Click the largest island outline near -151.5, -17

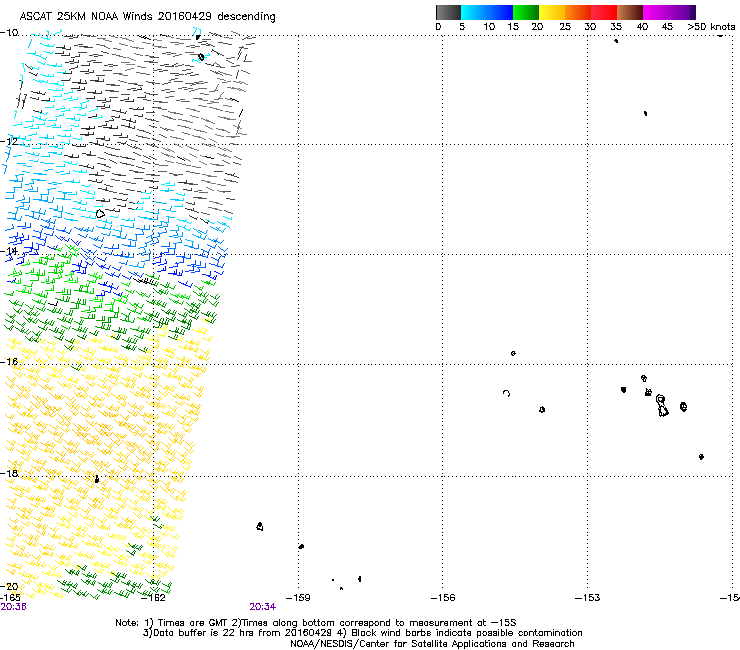click(662, 406)
